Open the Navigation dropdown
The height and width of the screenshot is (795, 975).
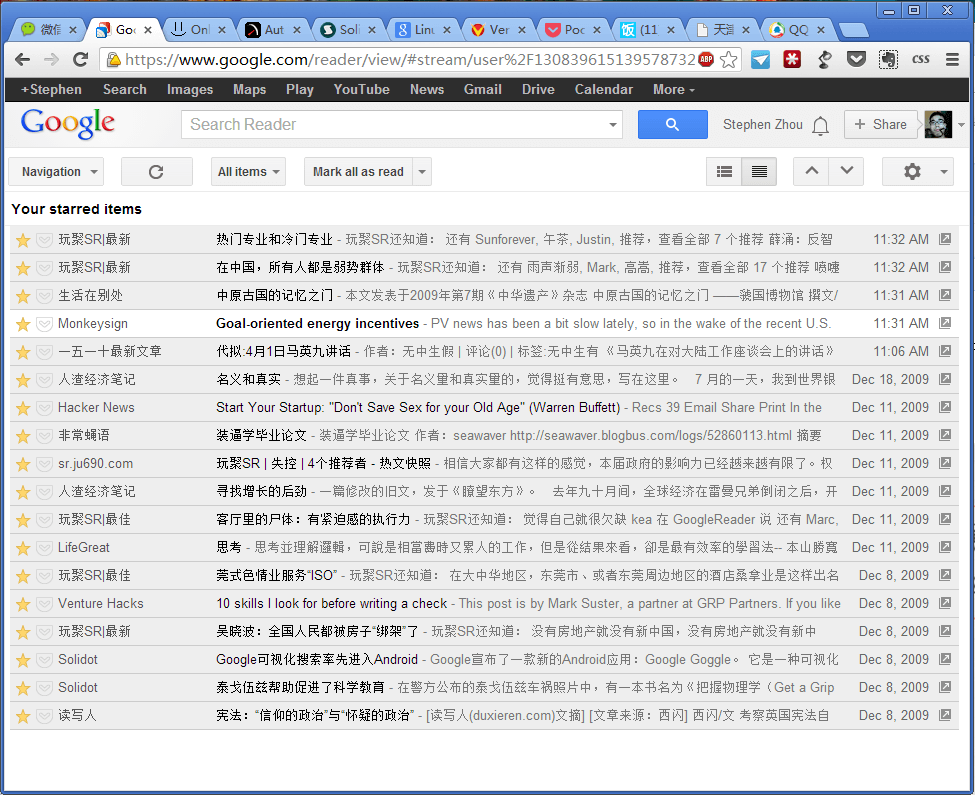click(x=56, y=172)
